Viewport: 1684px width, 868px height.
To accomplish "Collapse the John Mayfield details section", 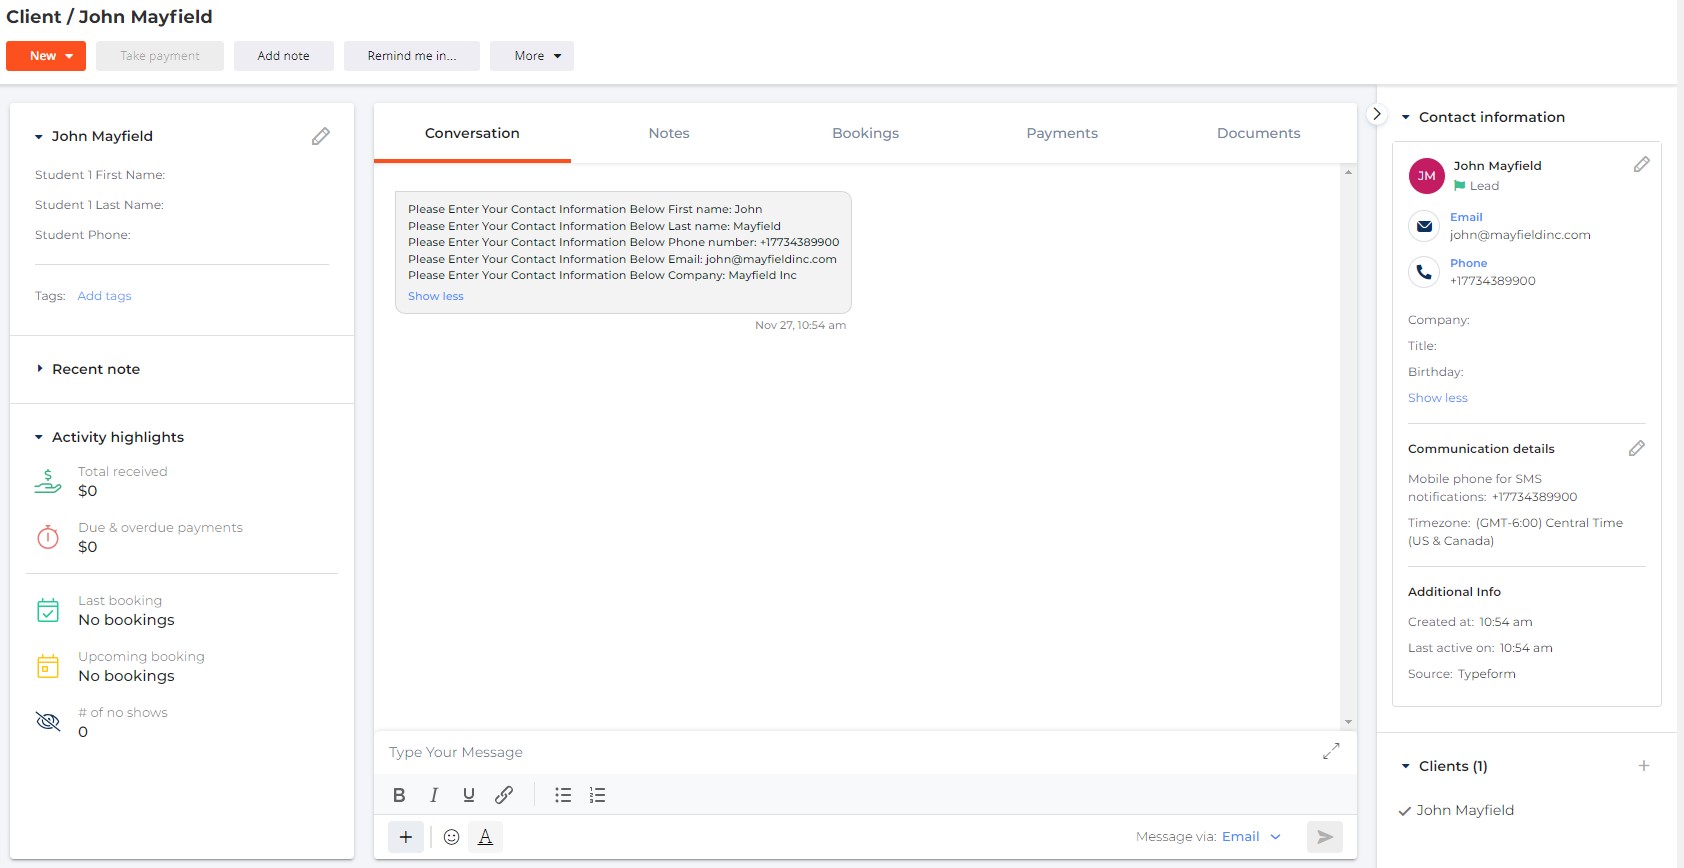I will click(x=39, y=137).
